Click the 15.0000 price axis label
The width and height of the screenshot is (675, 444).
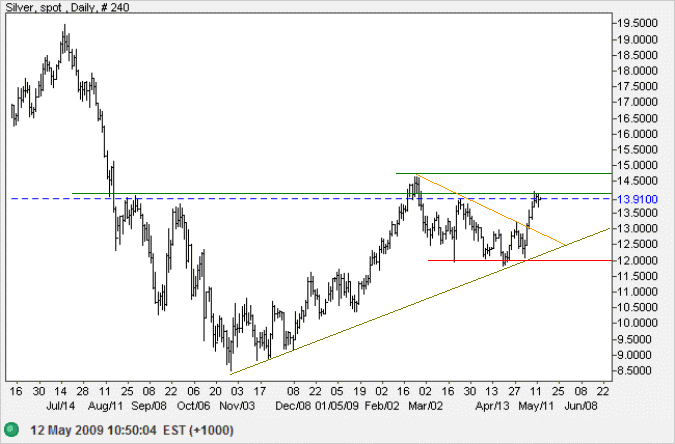(637, 165)
